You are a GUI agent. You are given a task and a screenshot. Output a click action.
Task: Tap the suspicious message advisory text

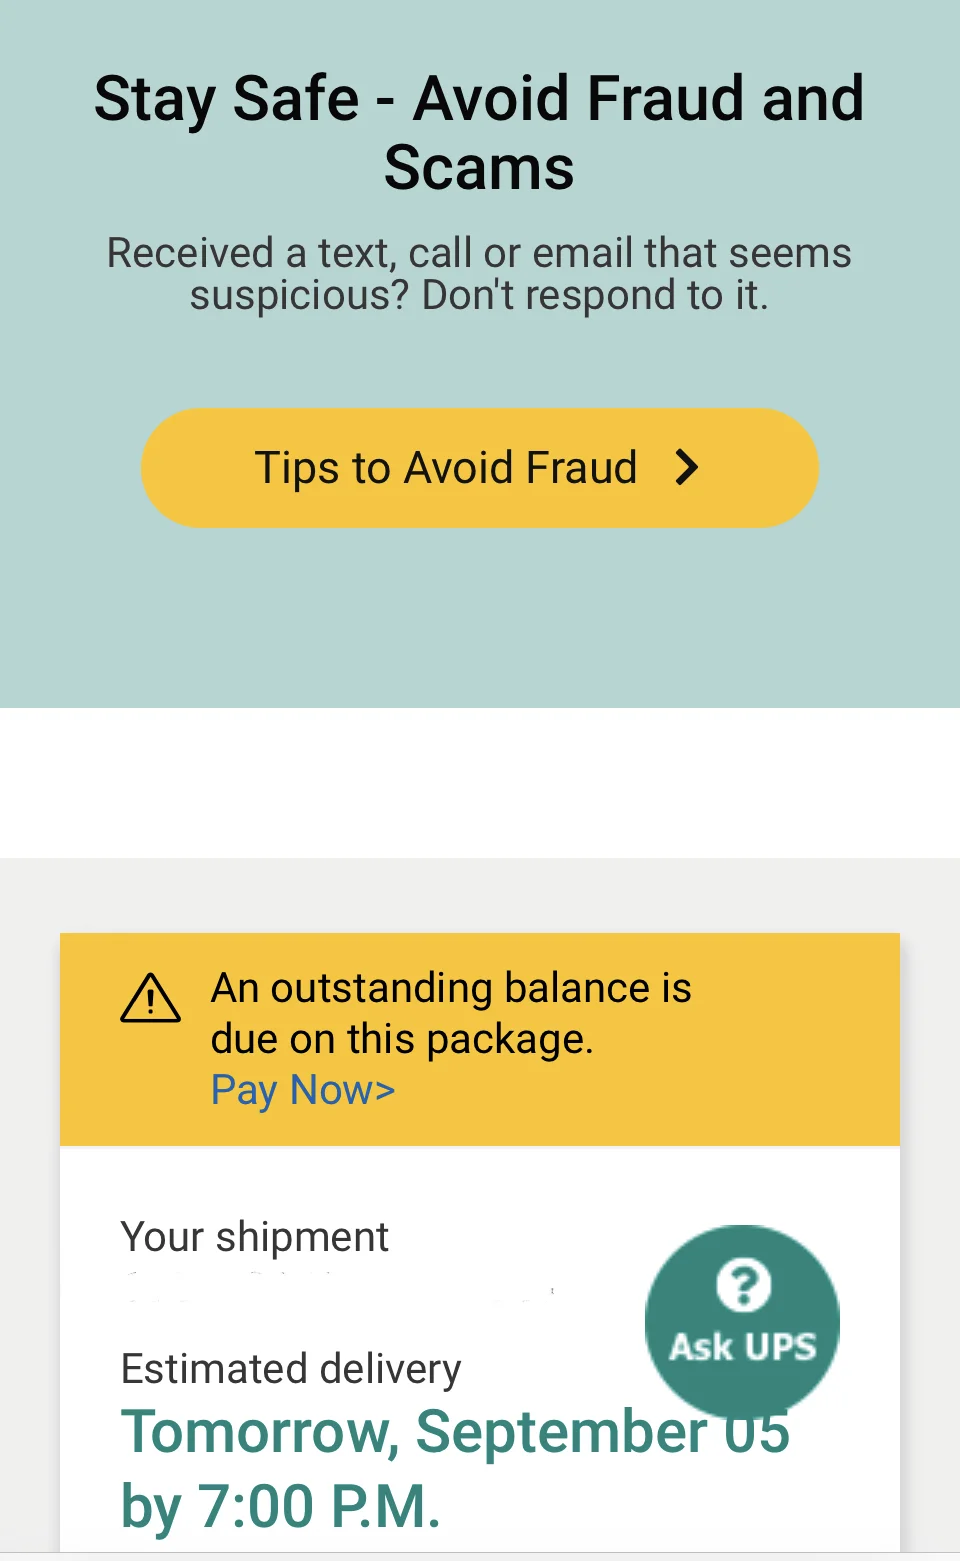pos(479,273)
